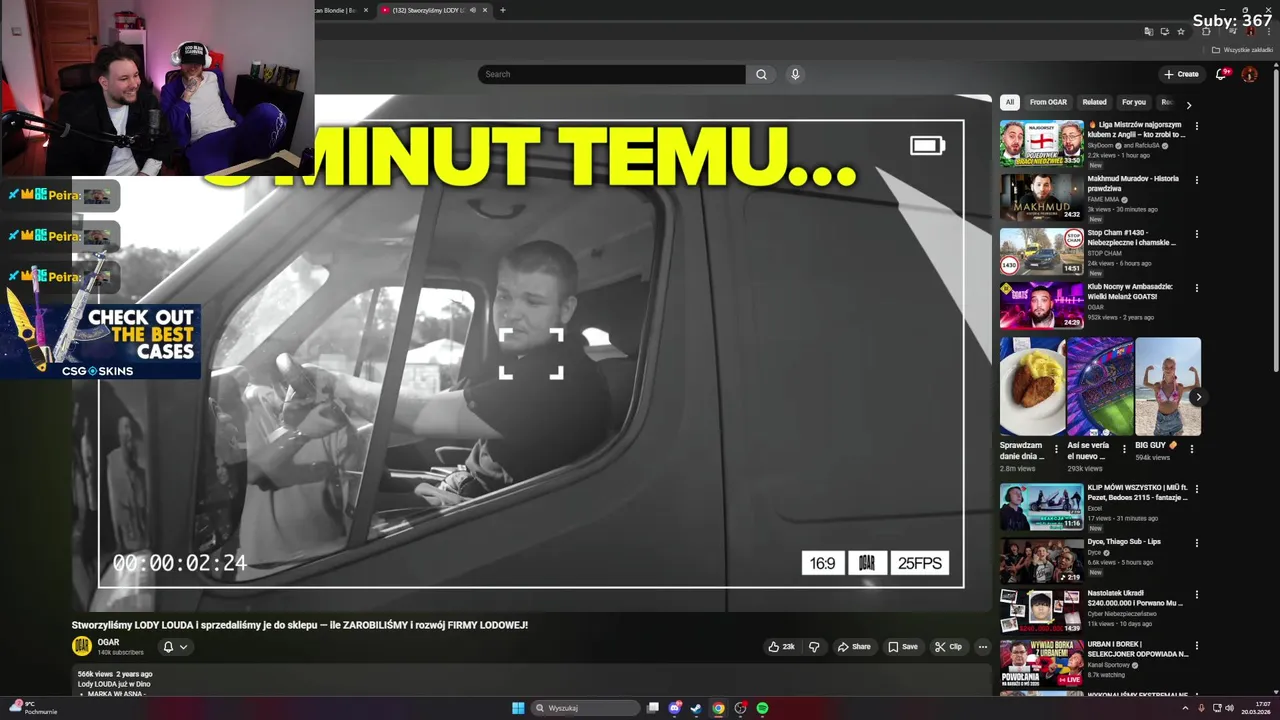This screenshot has height=720, width=1280.
Task: Open options for URBAN I BOREK video
Action: click(x=1196, y=645)
